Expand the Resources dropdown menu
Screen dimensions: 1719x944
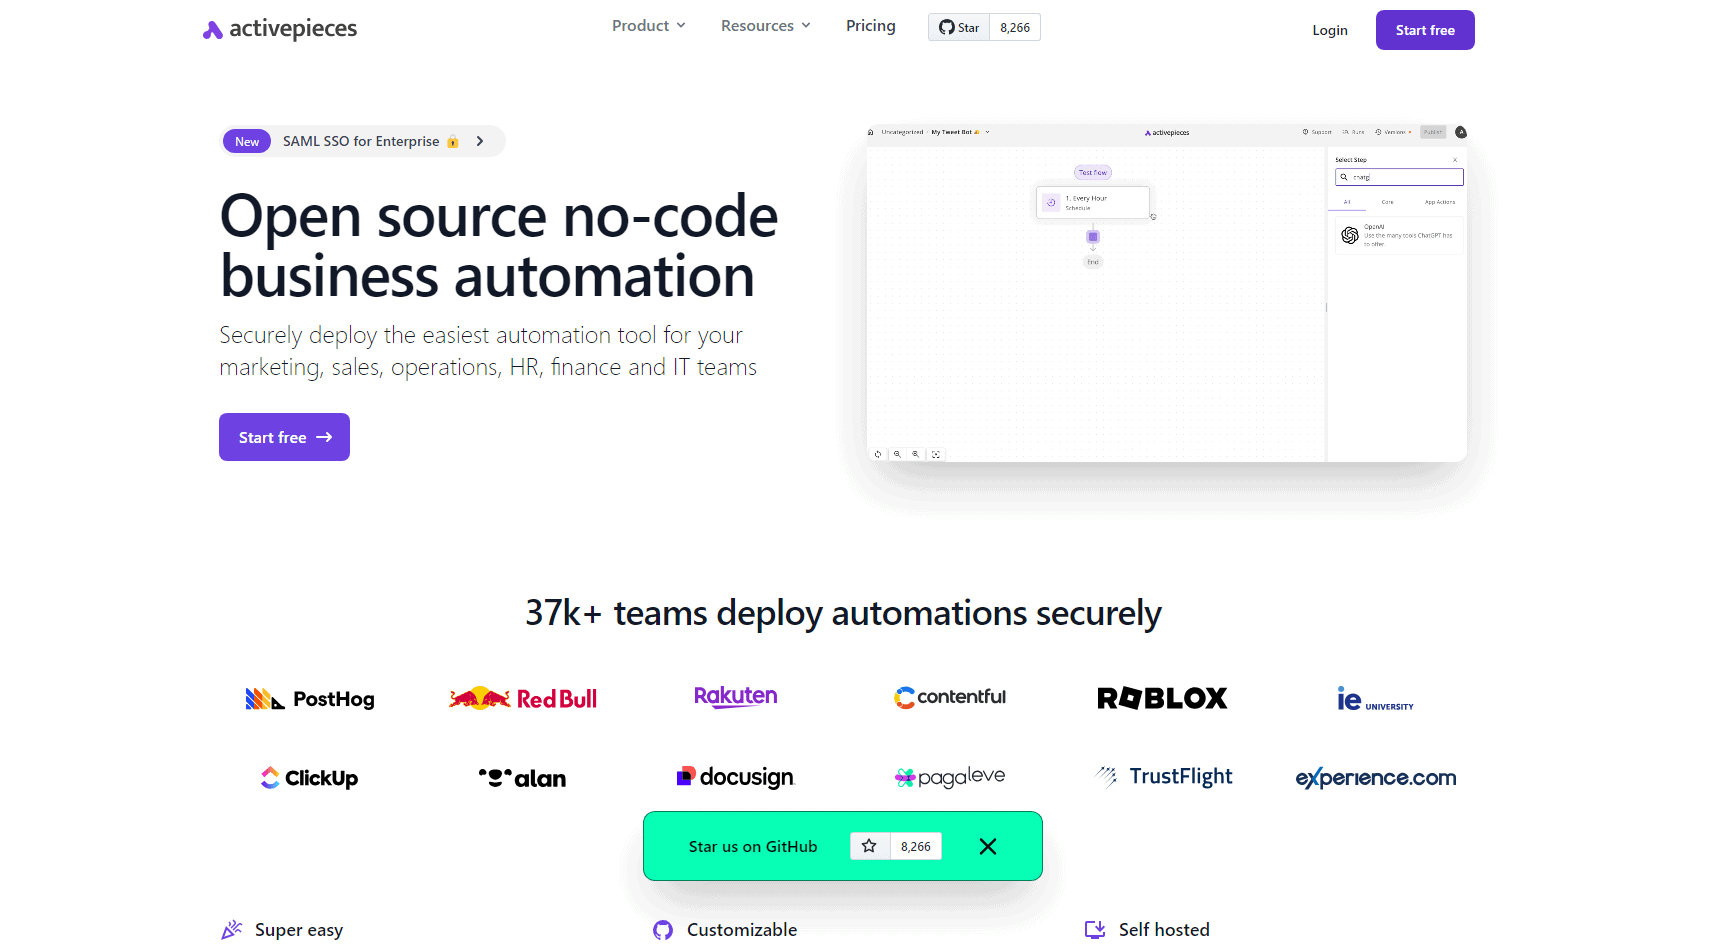(x=765, y=26)
